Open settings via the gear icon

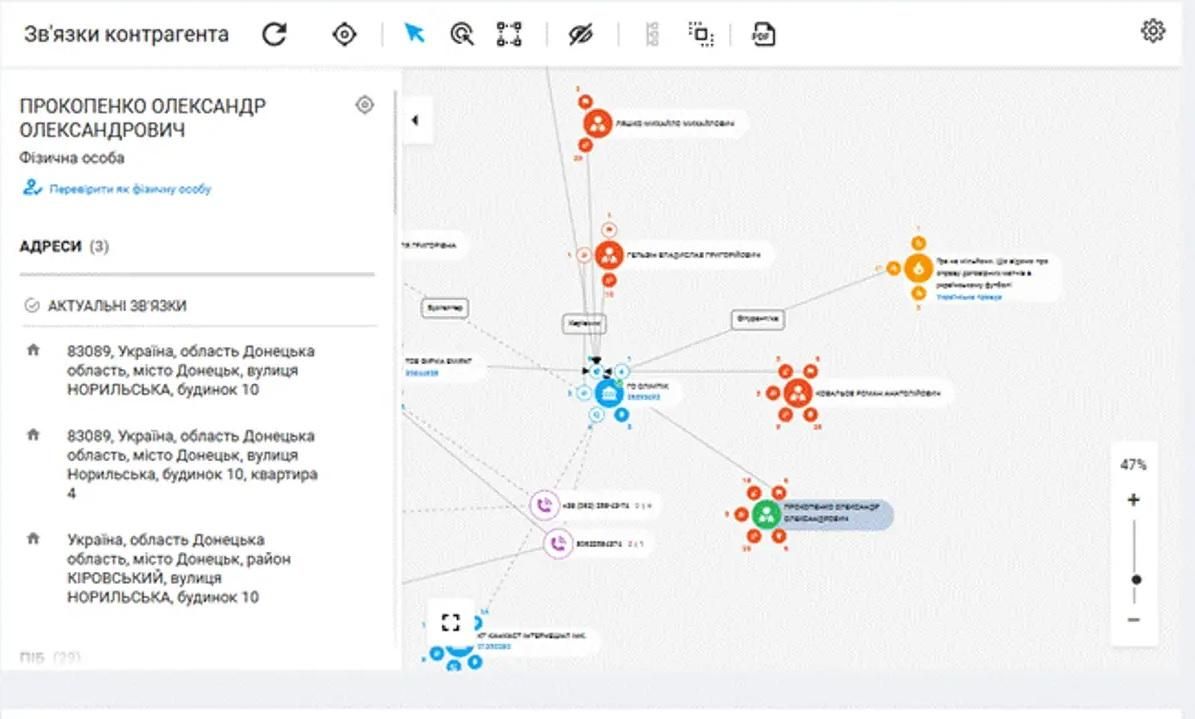(1153, 31)
